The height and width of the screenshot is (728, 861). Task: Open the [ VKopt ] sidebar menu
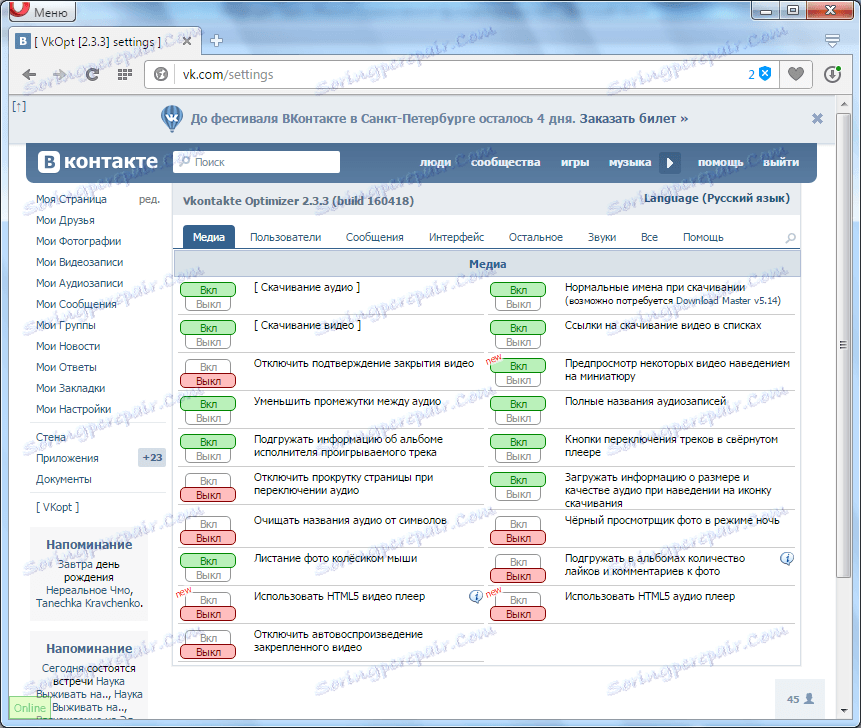tap(58, 507)
